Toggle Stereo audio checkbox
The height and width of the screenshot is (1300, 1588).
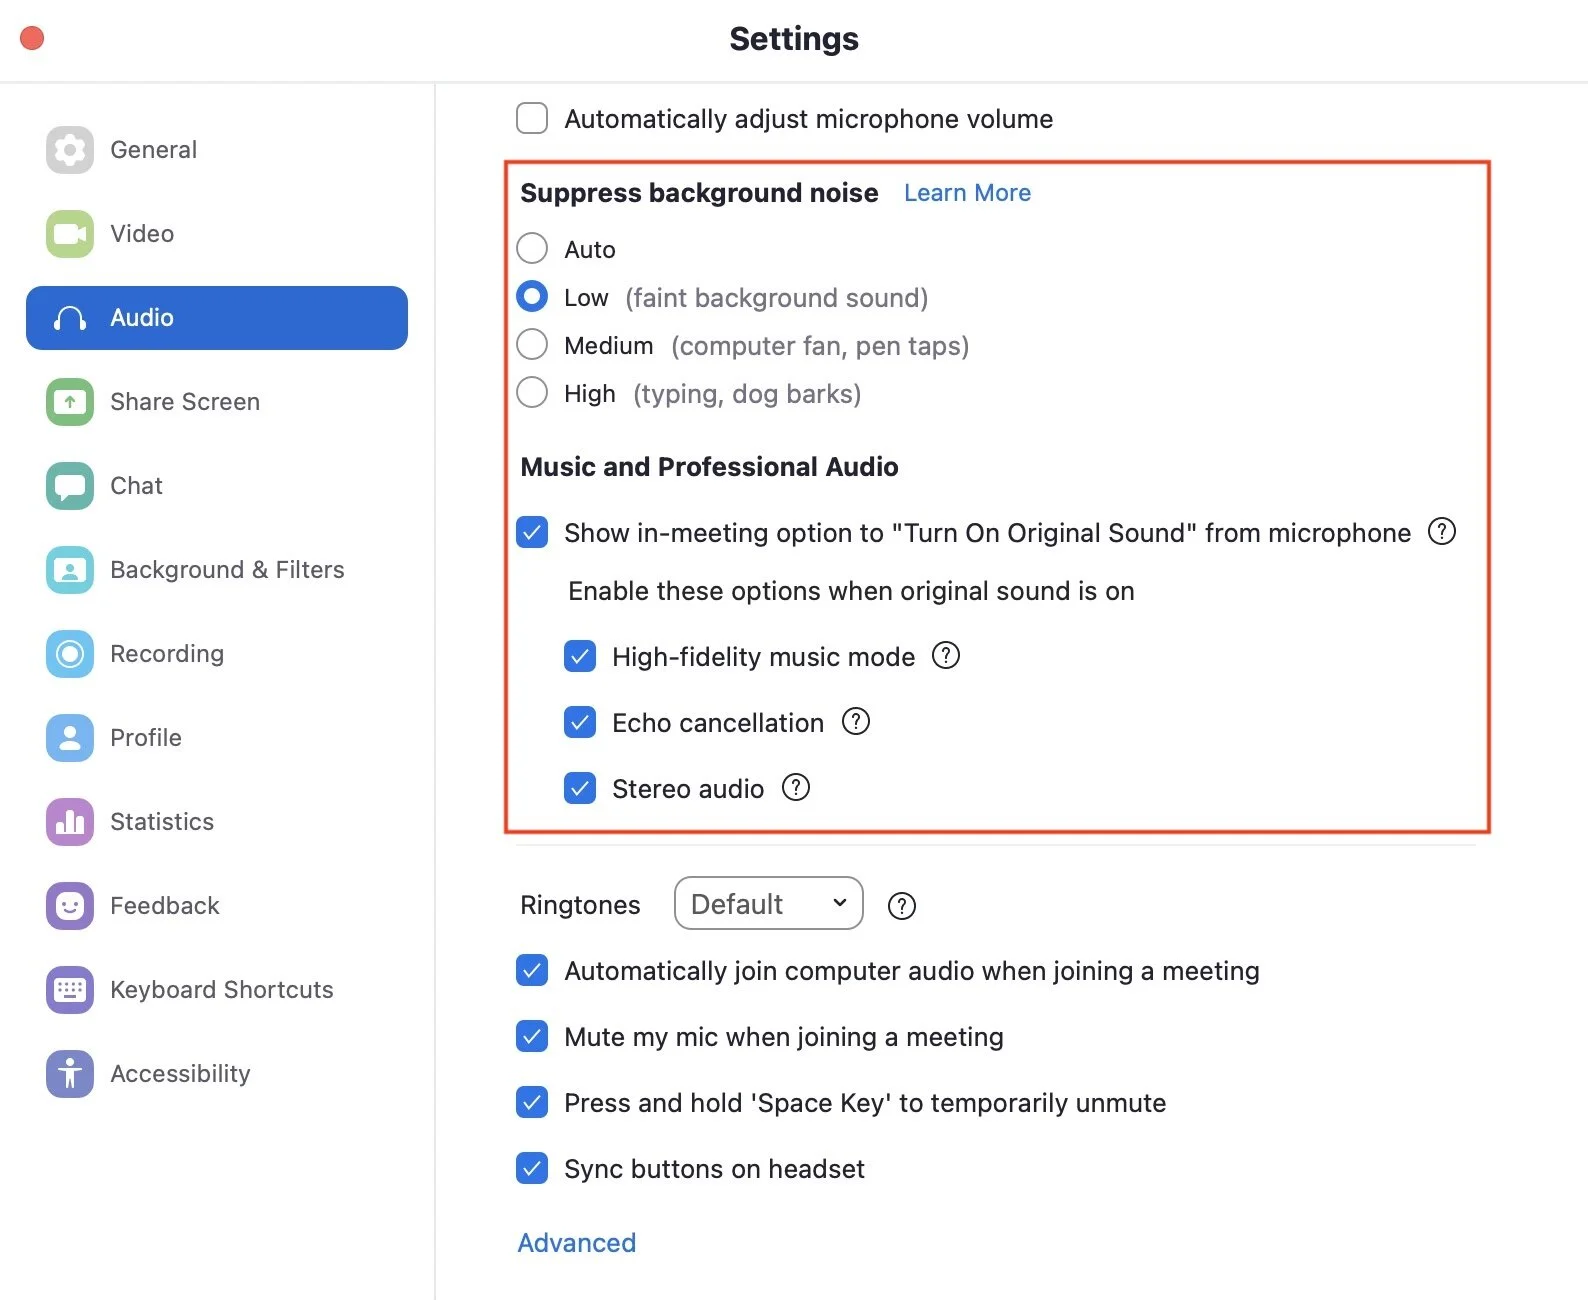580,788
